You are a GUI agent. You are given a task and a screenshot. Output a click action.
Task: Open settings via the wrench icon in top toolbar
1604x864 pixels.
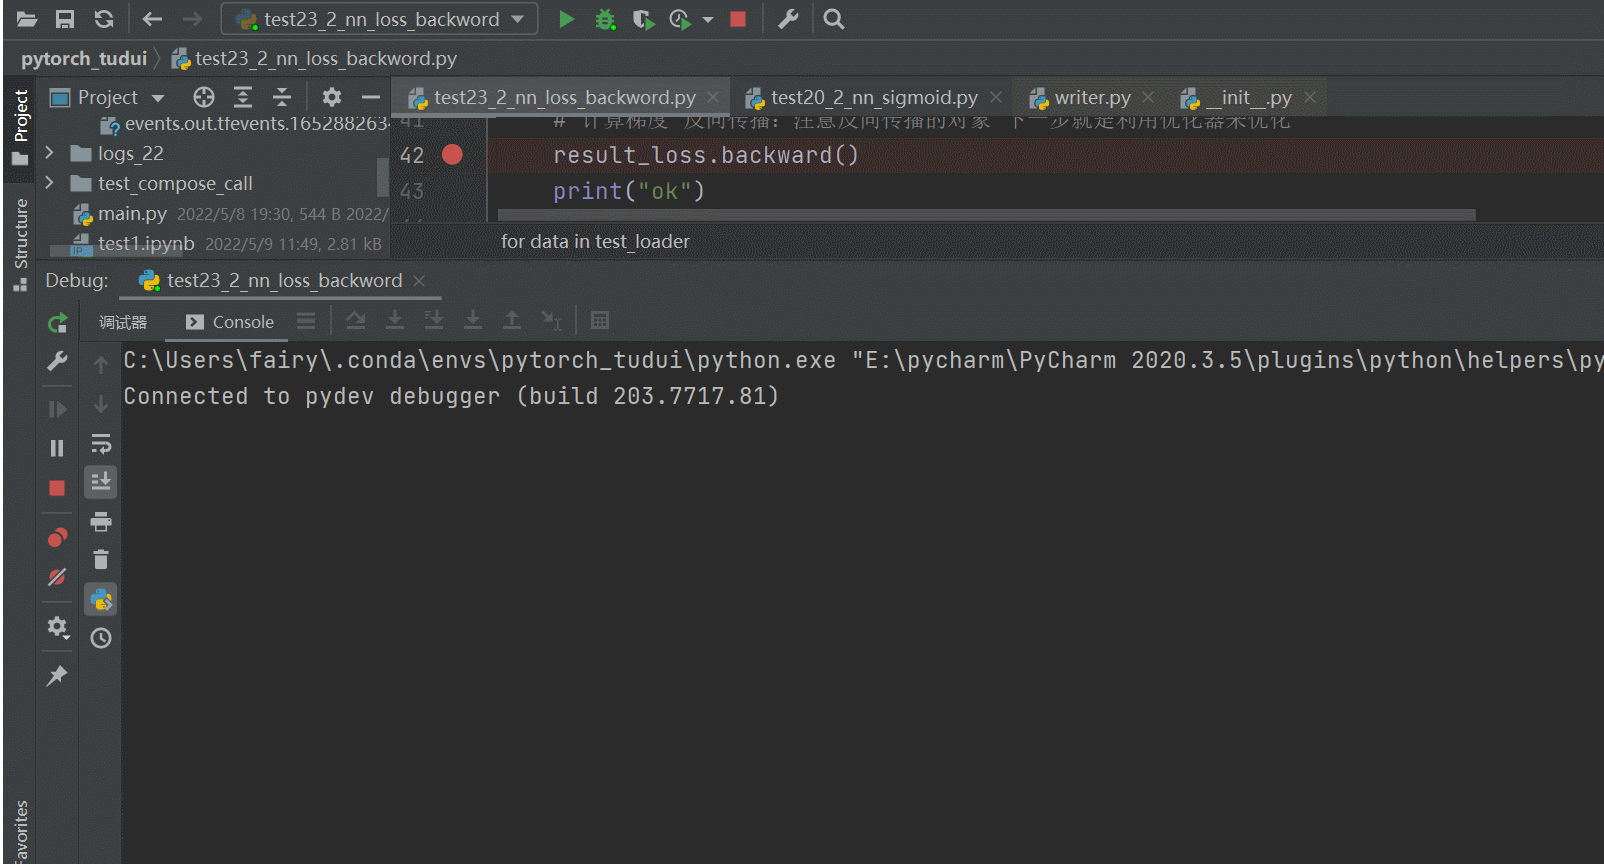[x=788, y=19]
